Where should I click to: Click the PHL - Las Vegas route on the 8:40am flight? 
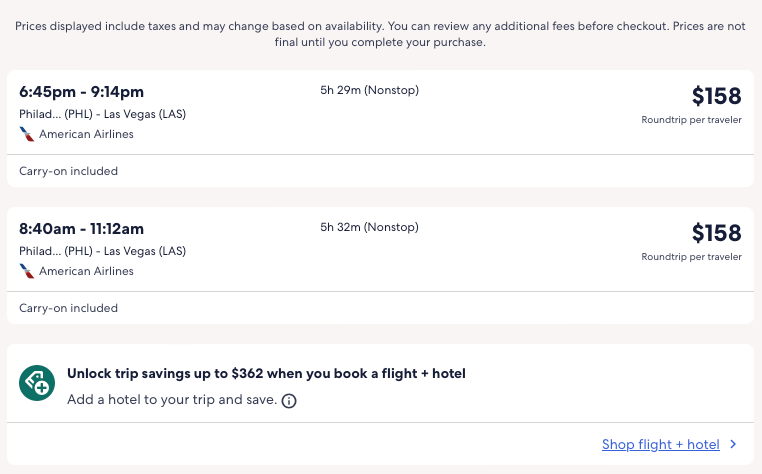102,251
